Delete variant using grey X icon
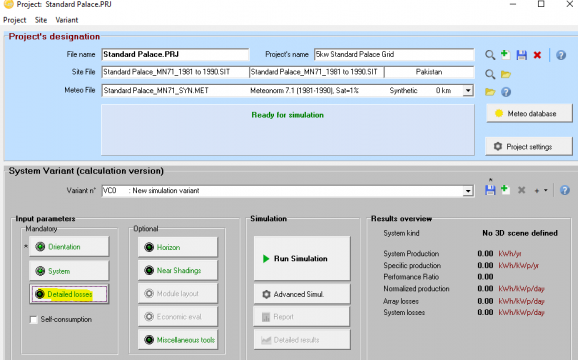The height and width of the screenshot is (360, 578). [521, 190]
